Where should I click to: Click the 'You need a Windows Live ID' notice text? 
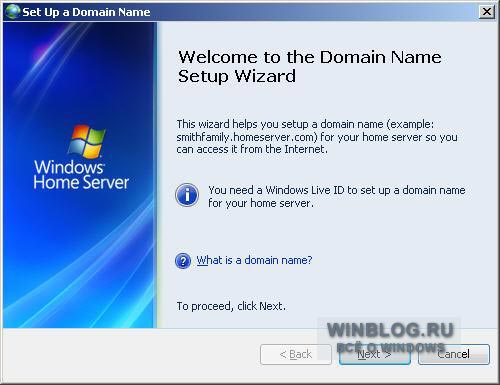(x=337, y=196)
